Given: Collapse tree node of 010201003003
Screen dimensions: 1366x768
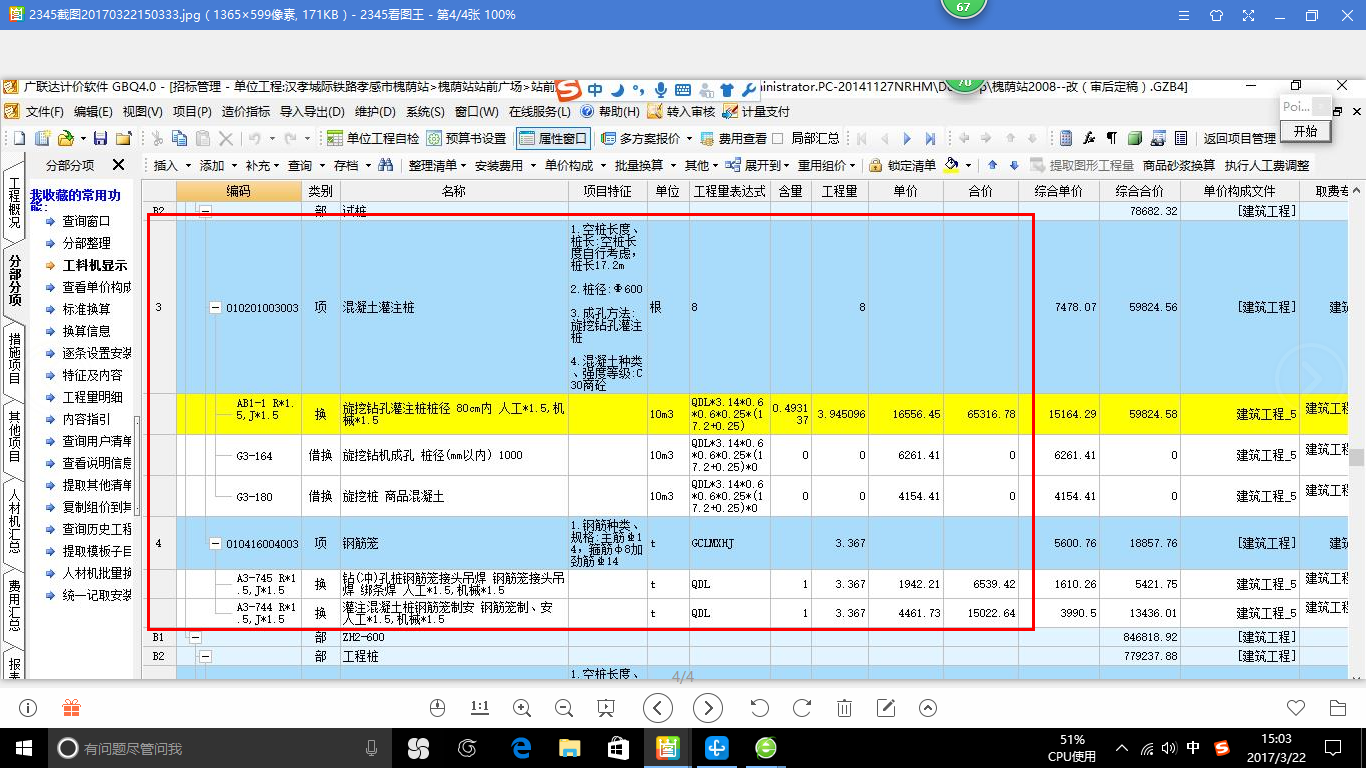Looking at the screenshot, I should [x=215, y=308].
